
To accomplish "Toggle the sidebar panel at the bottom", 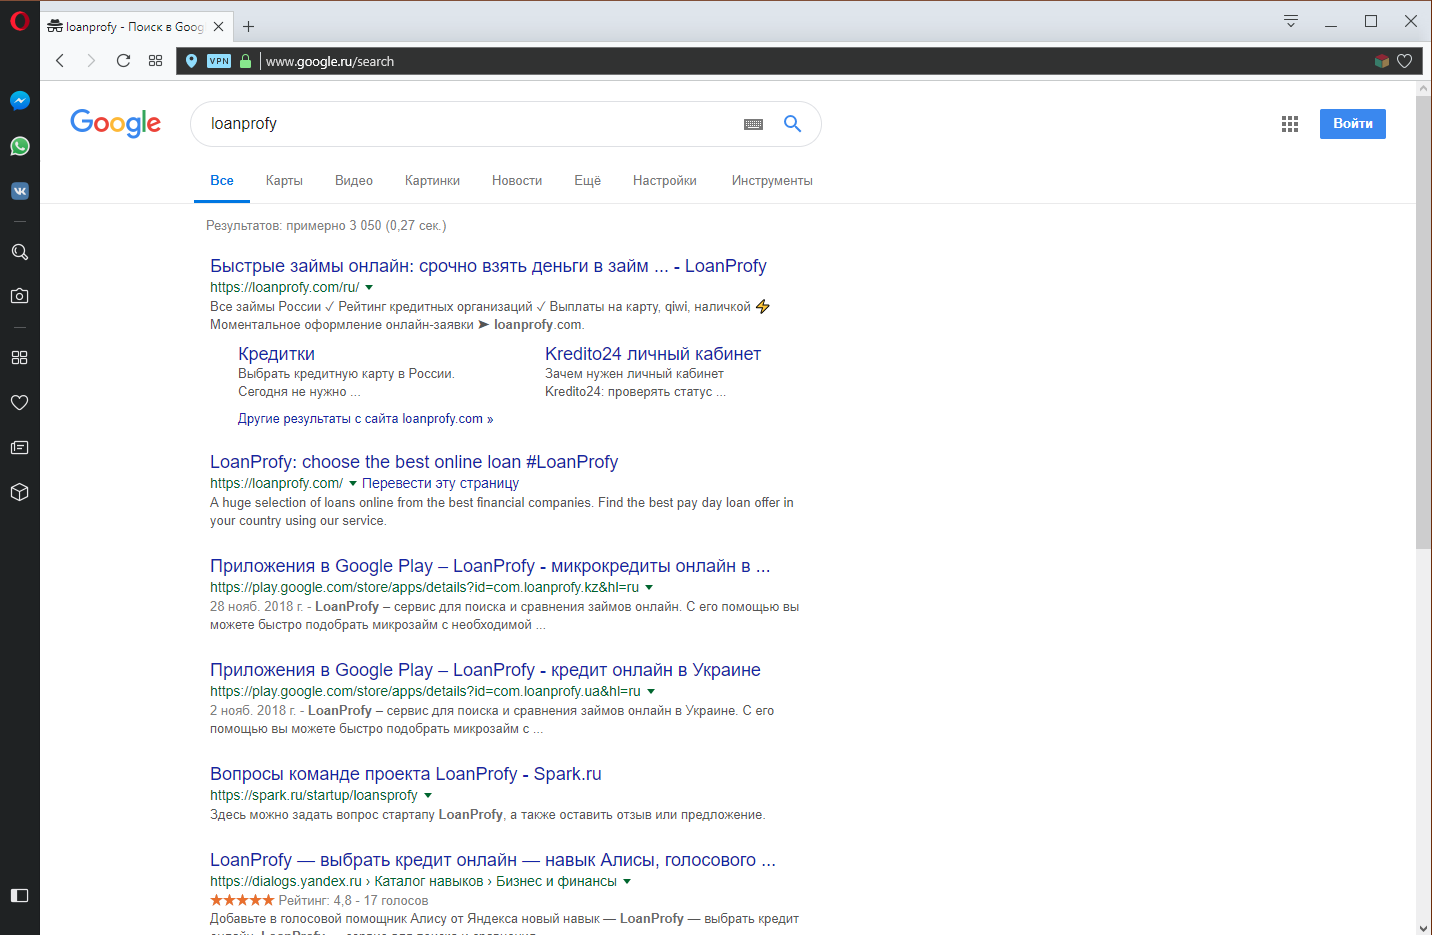I will 19,895.
